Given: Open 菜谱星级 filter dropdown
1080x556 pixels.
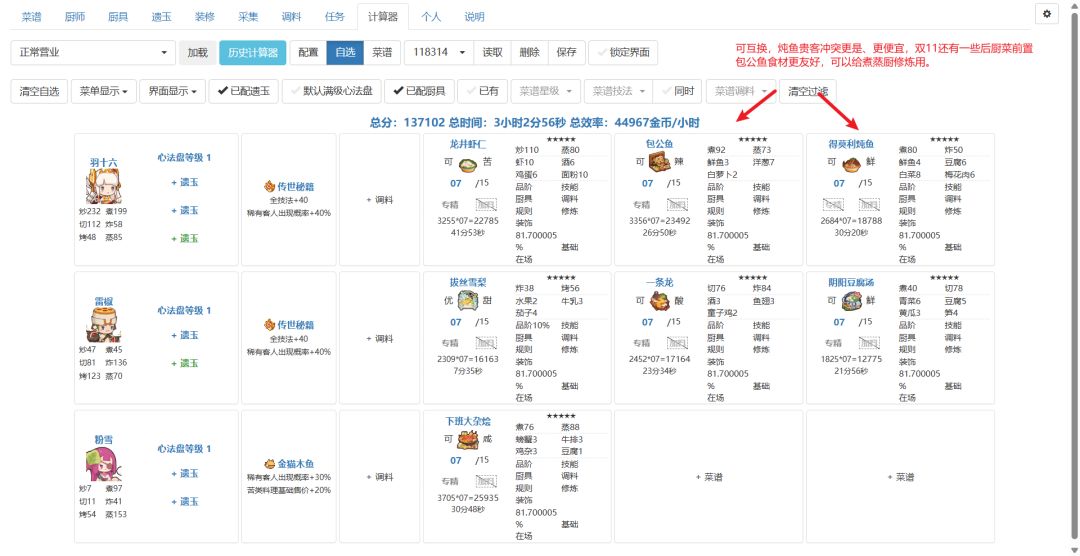Looking at the screenshot, I should pos(546,91).
